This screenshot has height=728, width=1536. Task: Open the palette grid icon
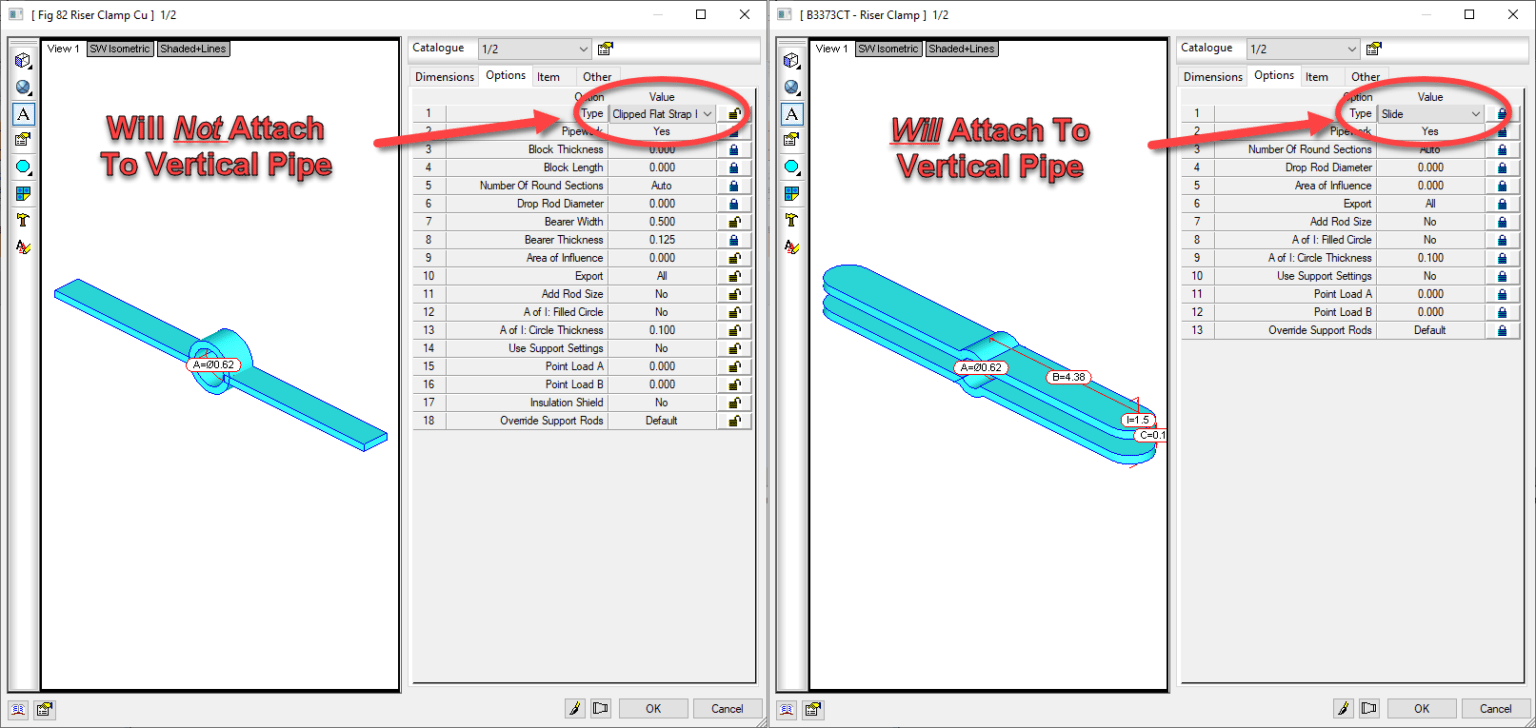coord(22,193)
